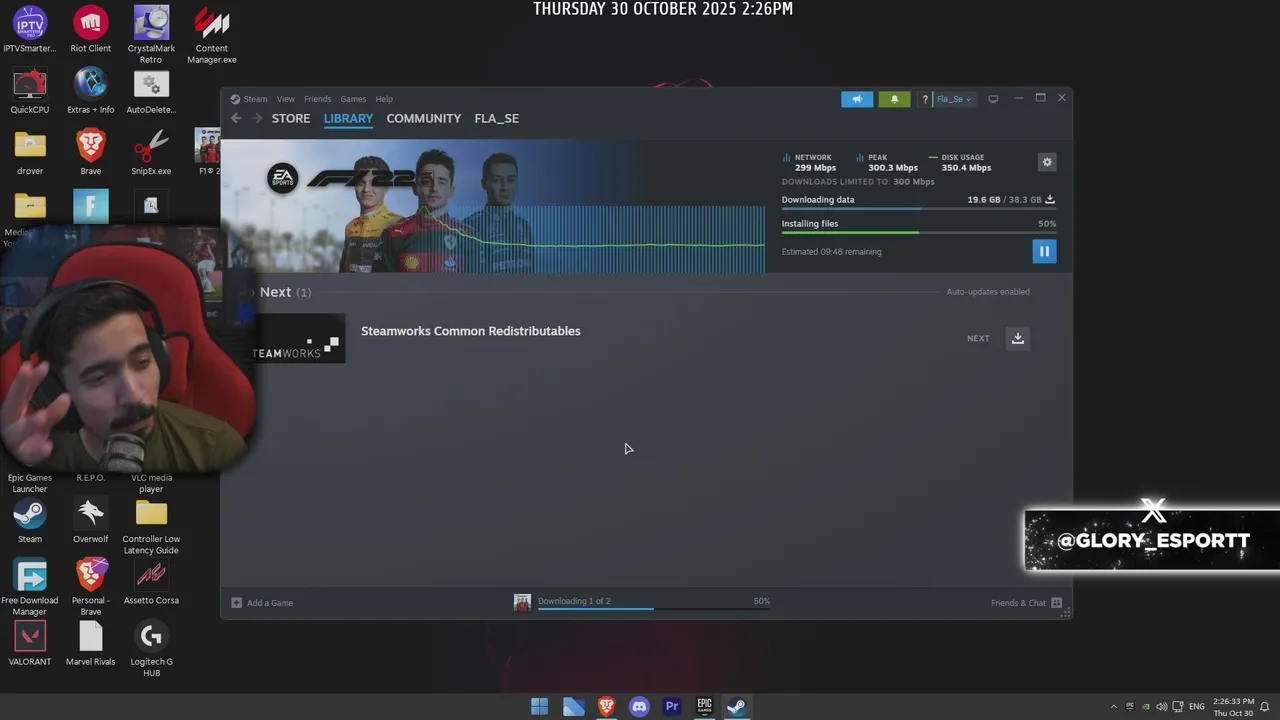Viewport: 1280px width, 720px height.
Task: Click the Steam announcements megaphone icon
Action: tap(857, 99)
